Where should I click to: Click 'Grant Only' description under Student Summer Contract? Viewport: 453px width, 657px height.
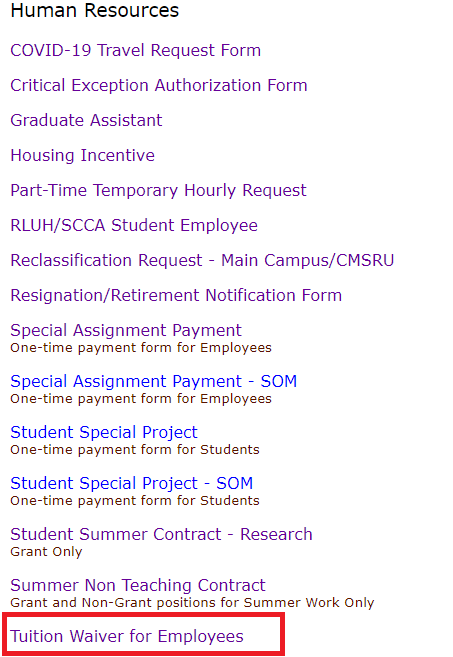[x=46, y=552]
